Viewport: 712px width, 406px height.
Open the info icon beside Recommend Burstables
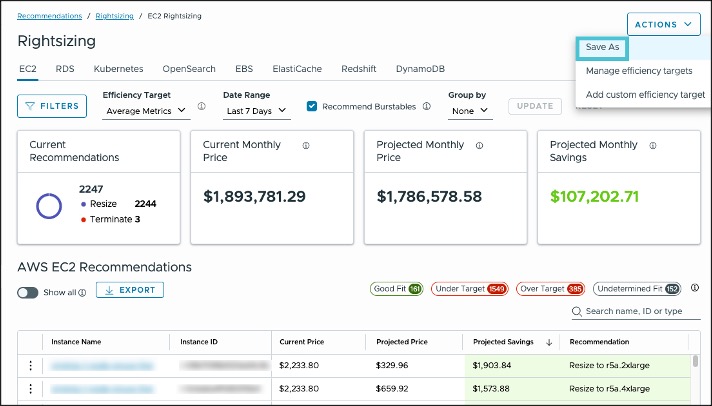point(426,106)
